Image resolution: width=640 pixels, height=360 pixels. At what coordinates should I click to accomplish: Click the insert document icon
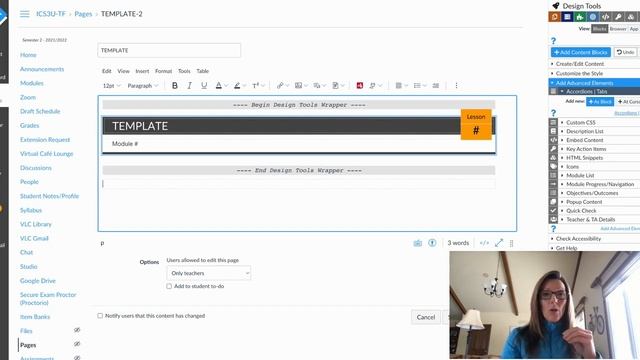click(336, 86)
